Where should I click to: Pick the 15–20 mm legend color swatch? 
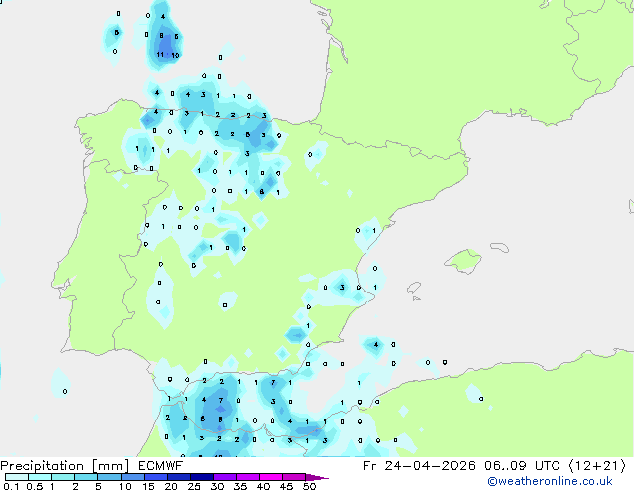pos(156,477)
